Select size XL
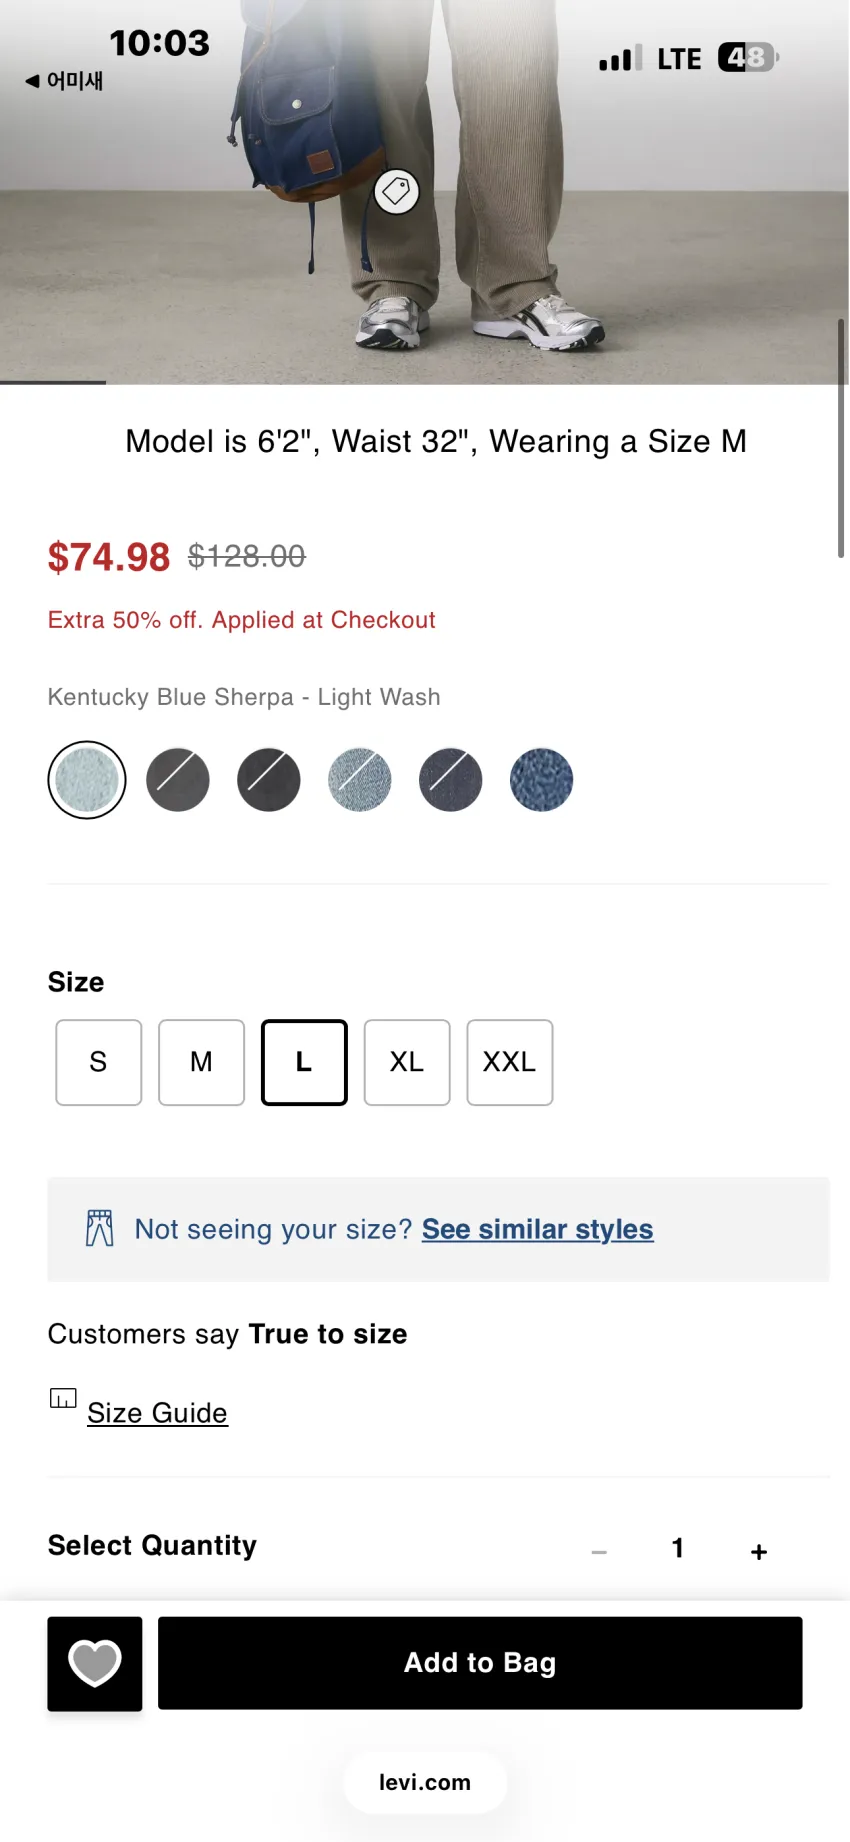 tap(407, 1062)
